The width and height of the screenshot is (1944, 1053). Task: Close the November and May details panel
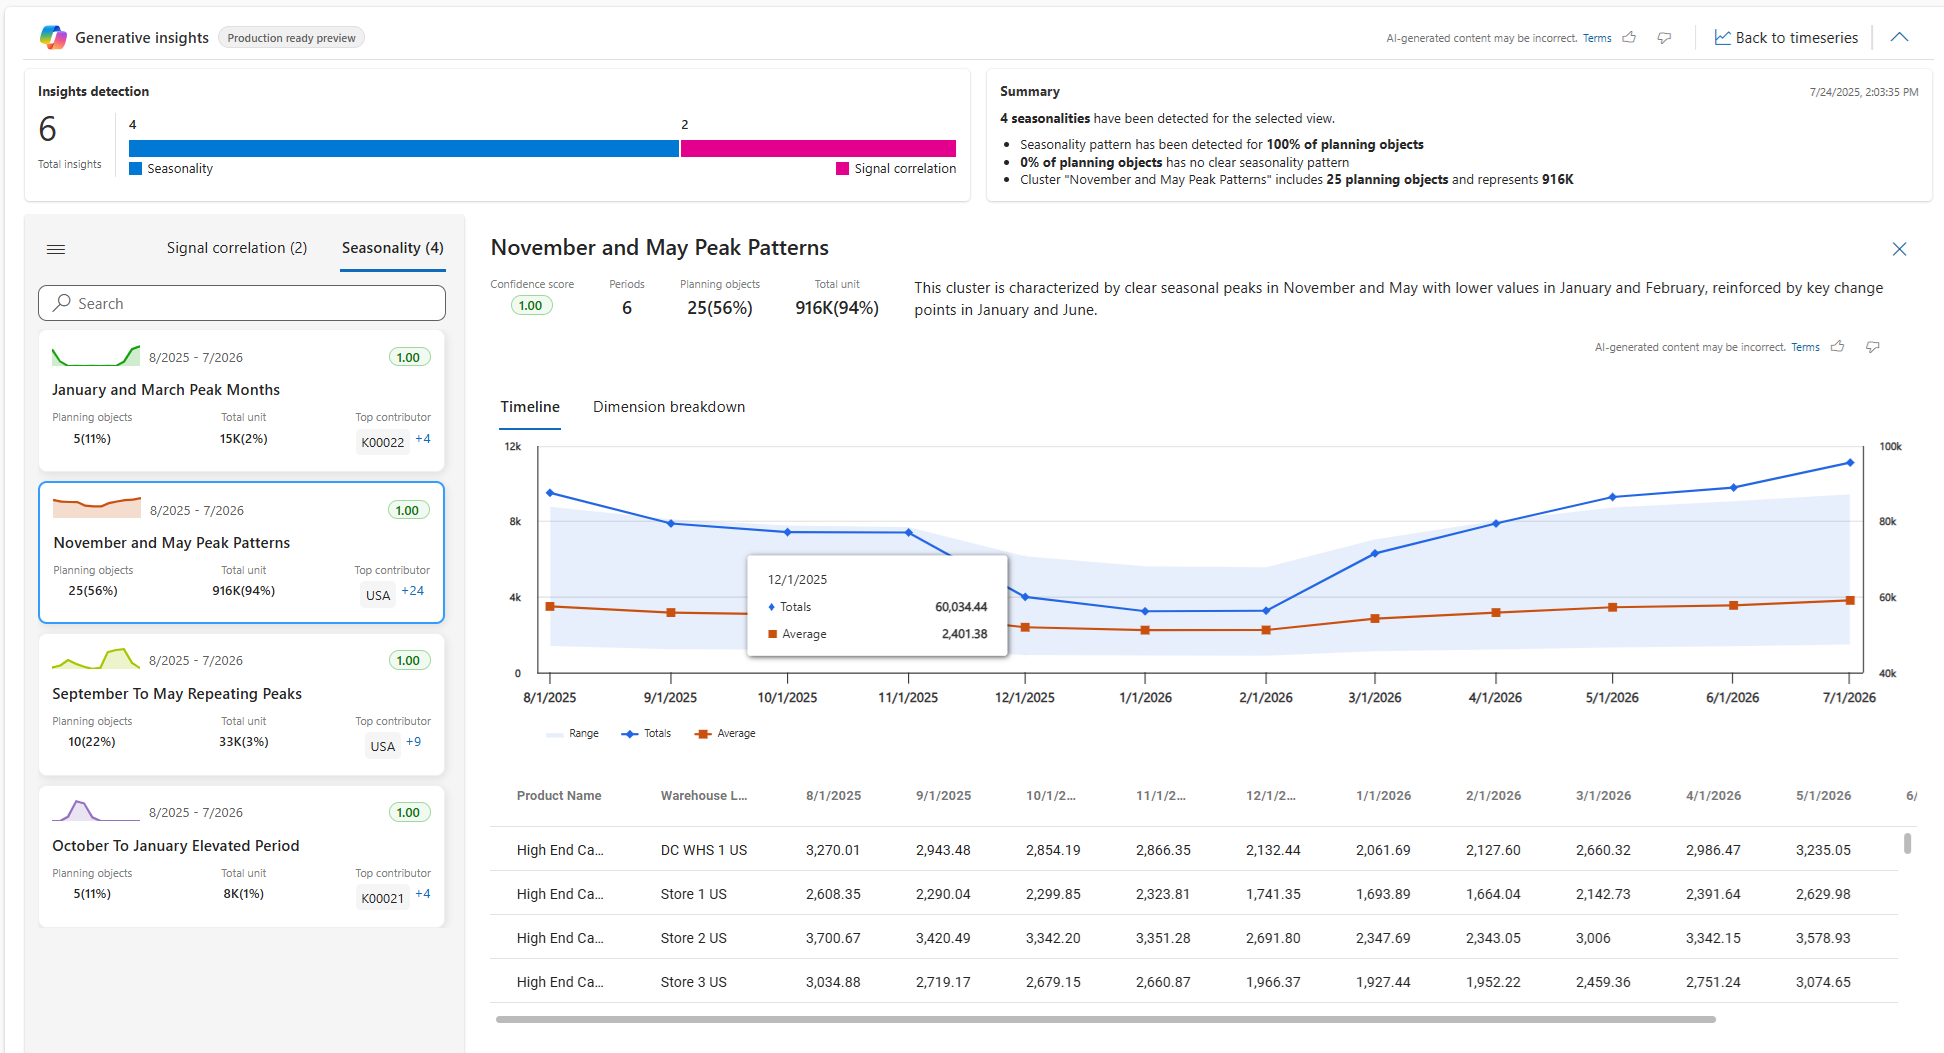(1899, 249)
